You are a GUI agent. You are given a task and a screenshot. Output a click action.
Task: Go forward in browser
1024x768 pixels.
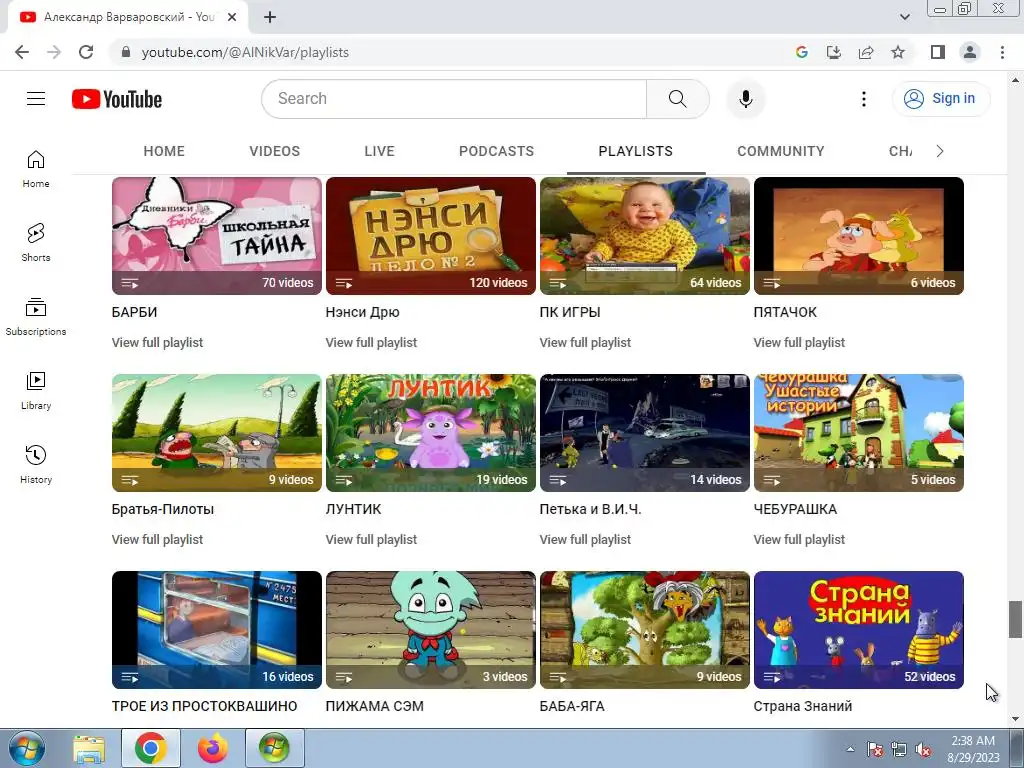pos(54,52)
